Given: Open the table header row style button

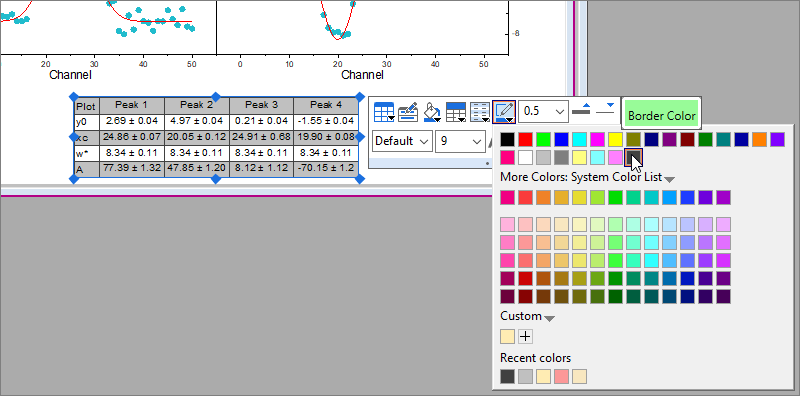Looking at the screenshot, I should tap(456, 112).
